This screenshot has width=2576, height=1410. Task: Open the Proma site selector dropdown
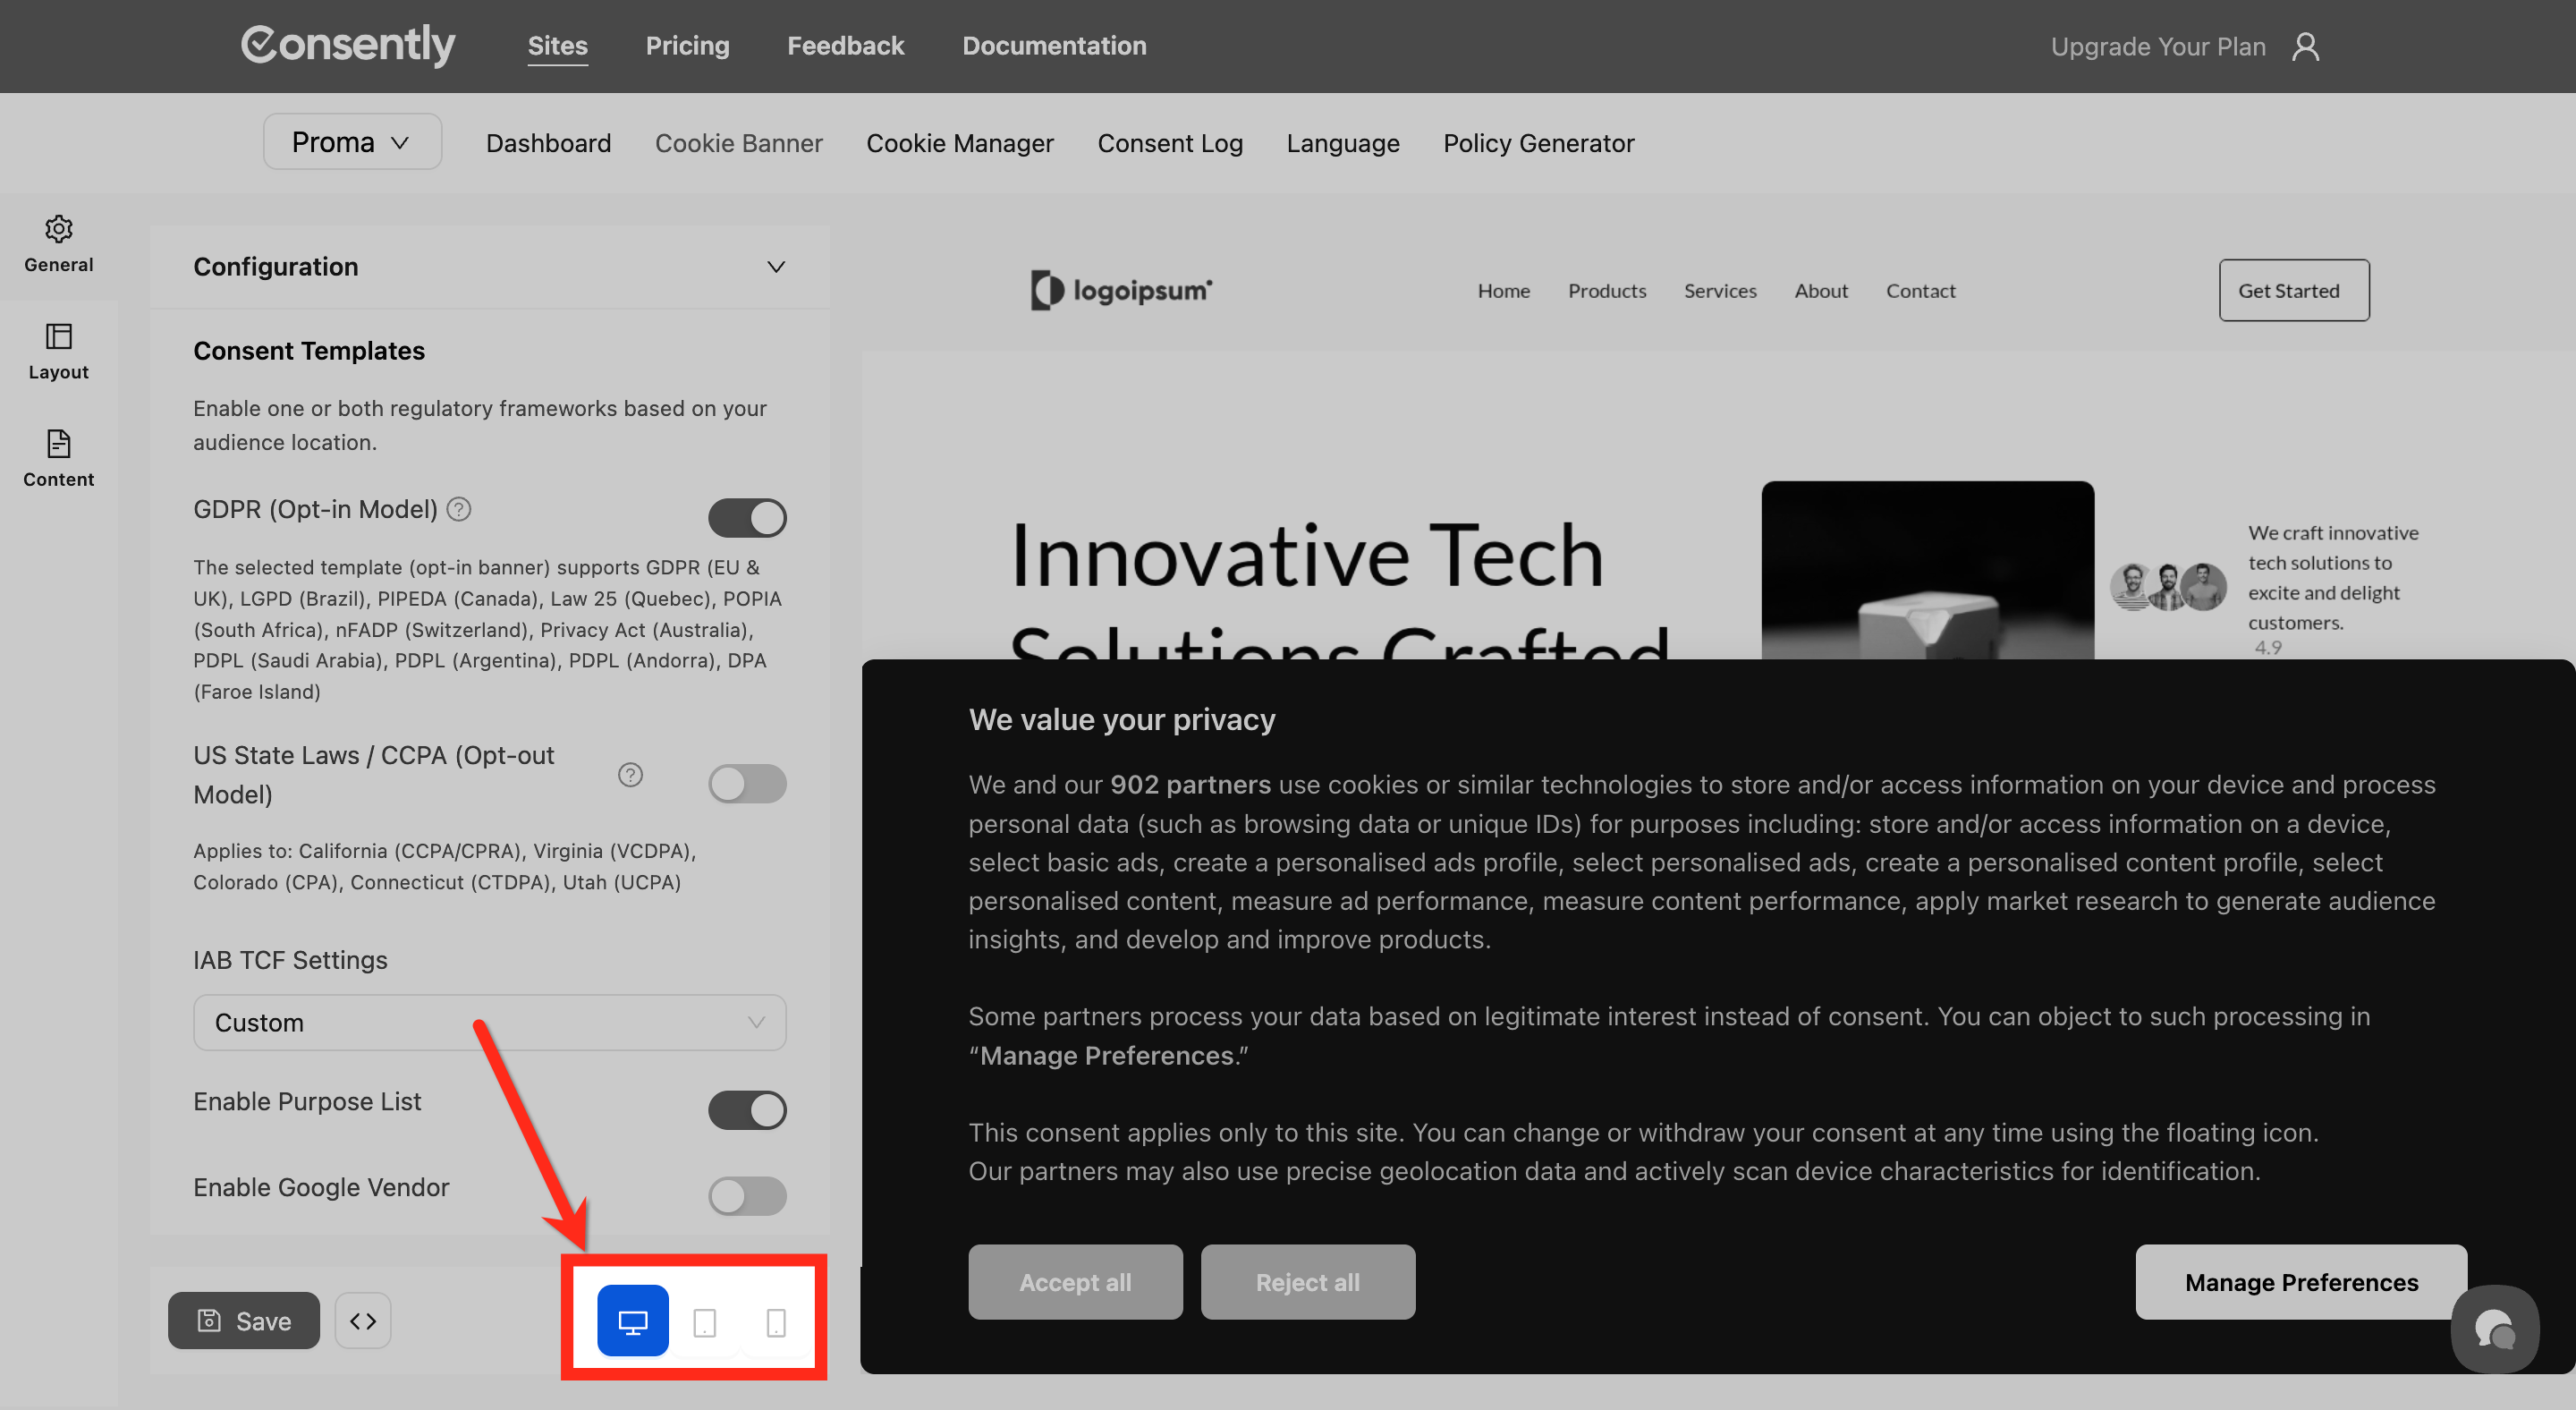point(352,142)
